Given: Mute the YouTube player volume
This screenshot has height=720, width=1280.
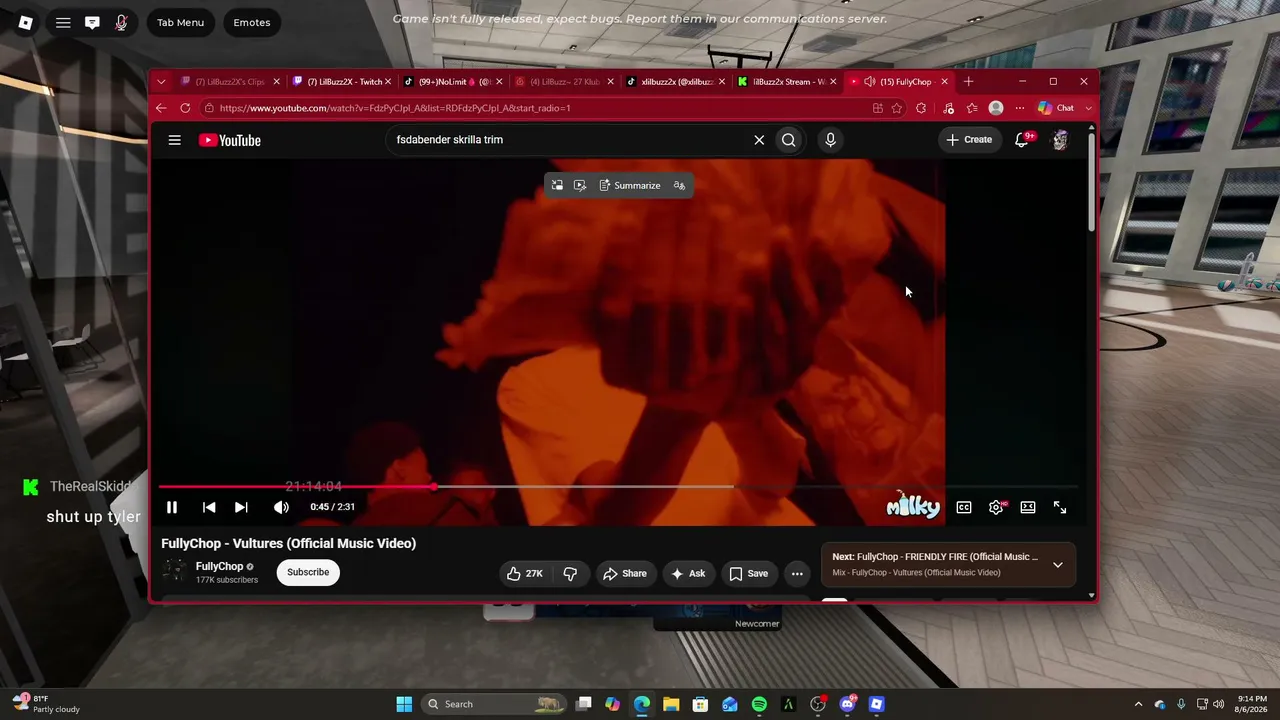Looking at the screenshot, I should point(281,507).
